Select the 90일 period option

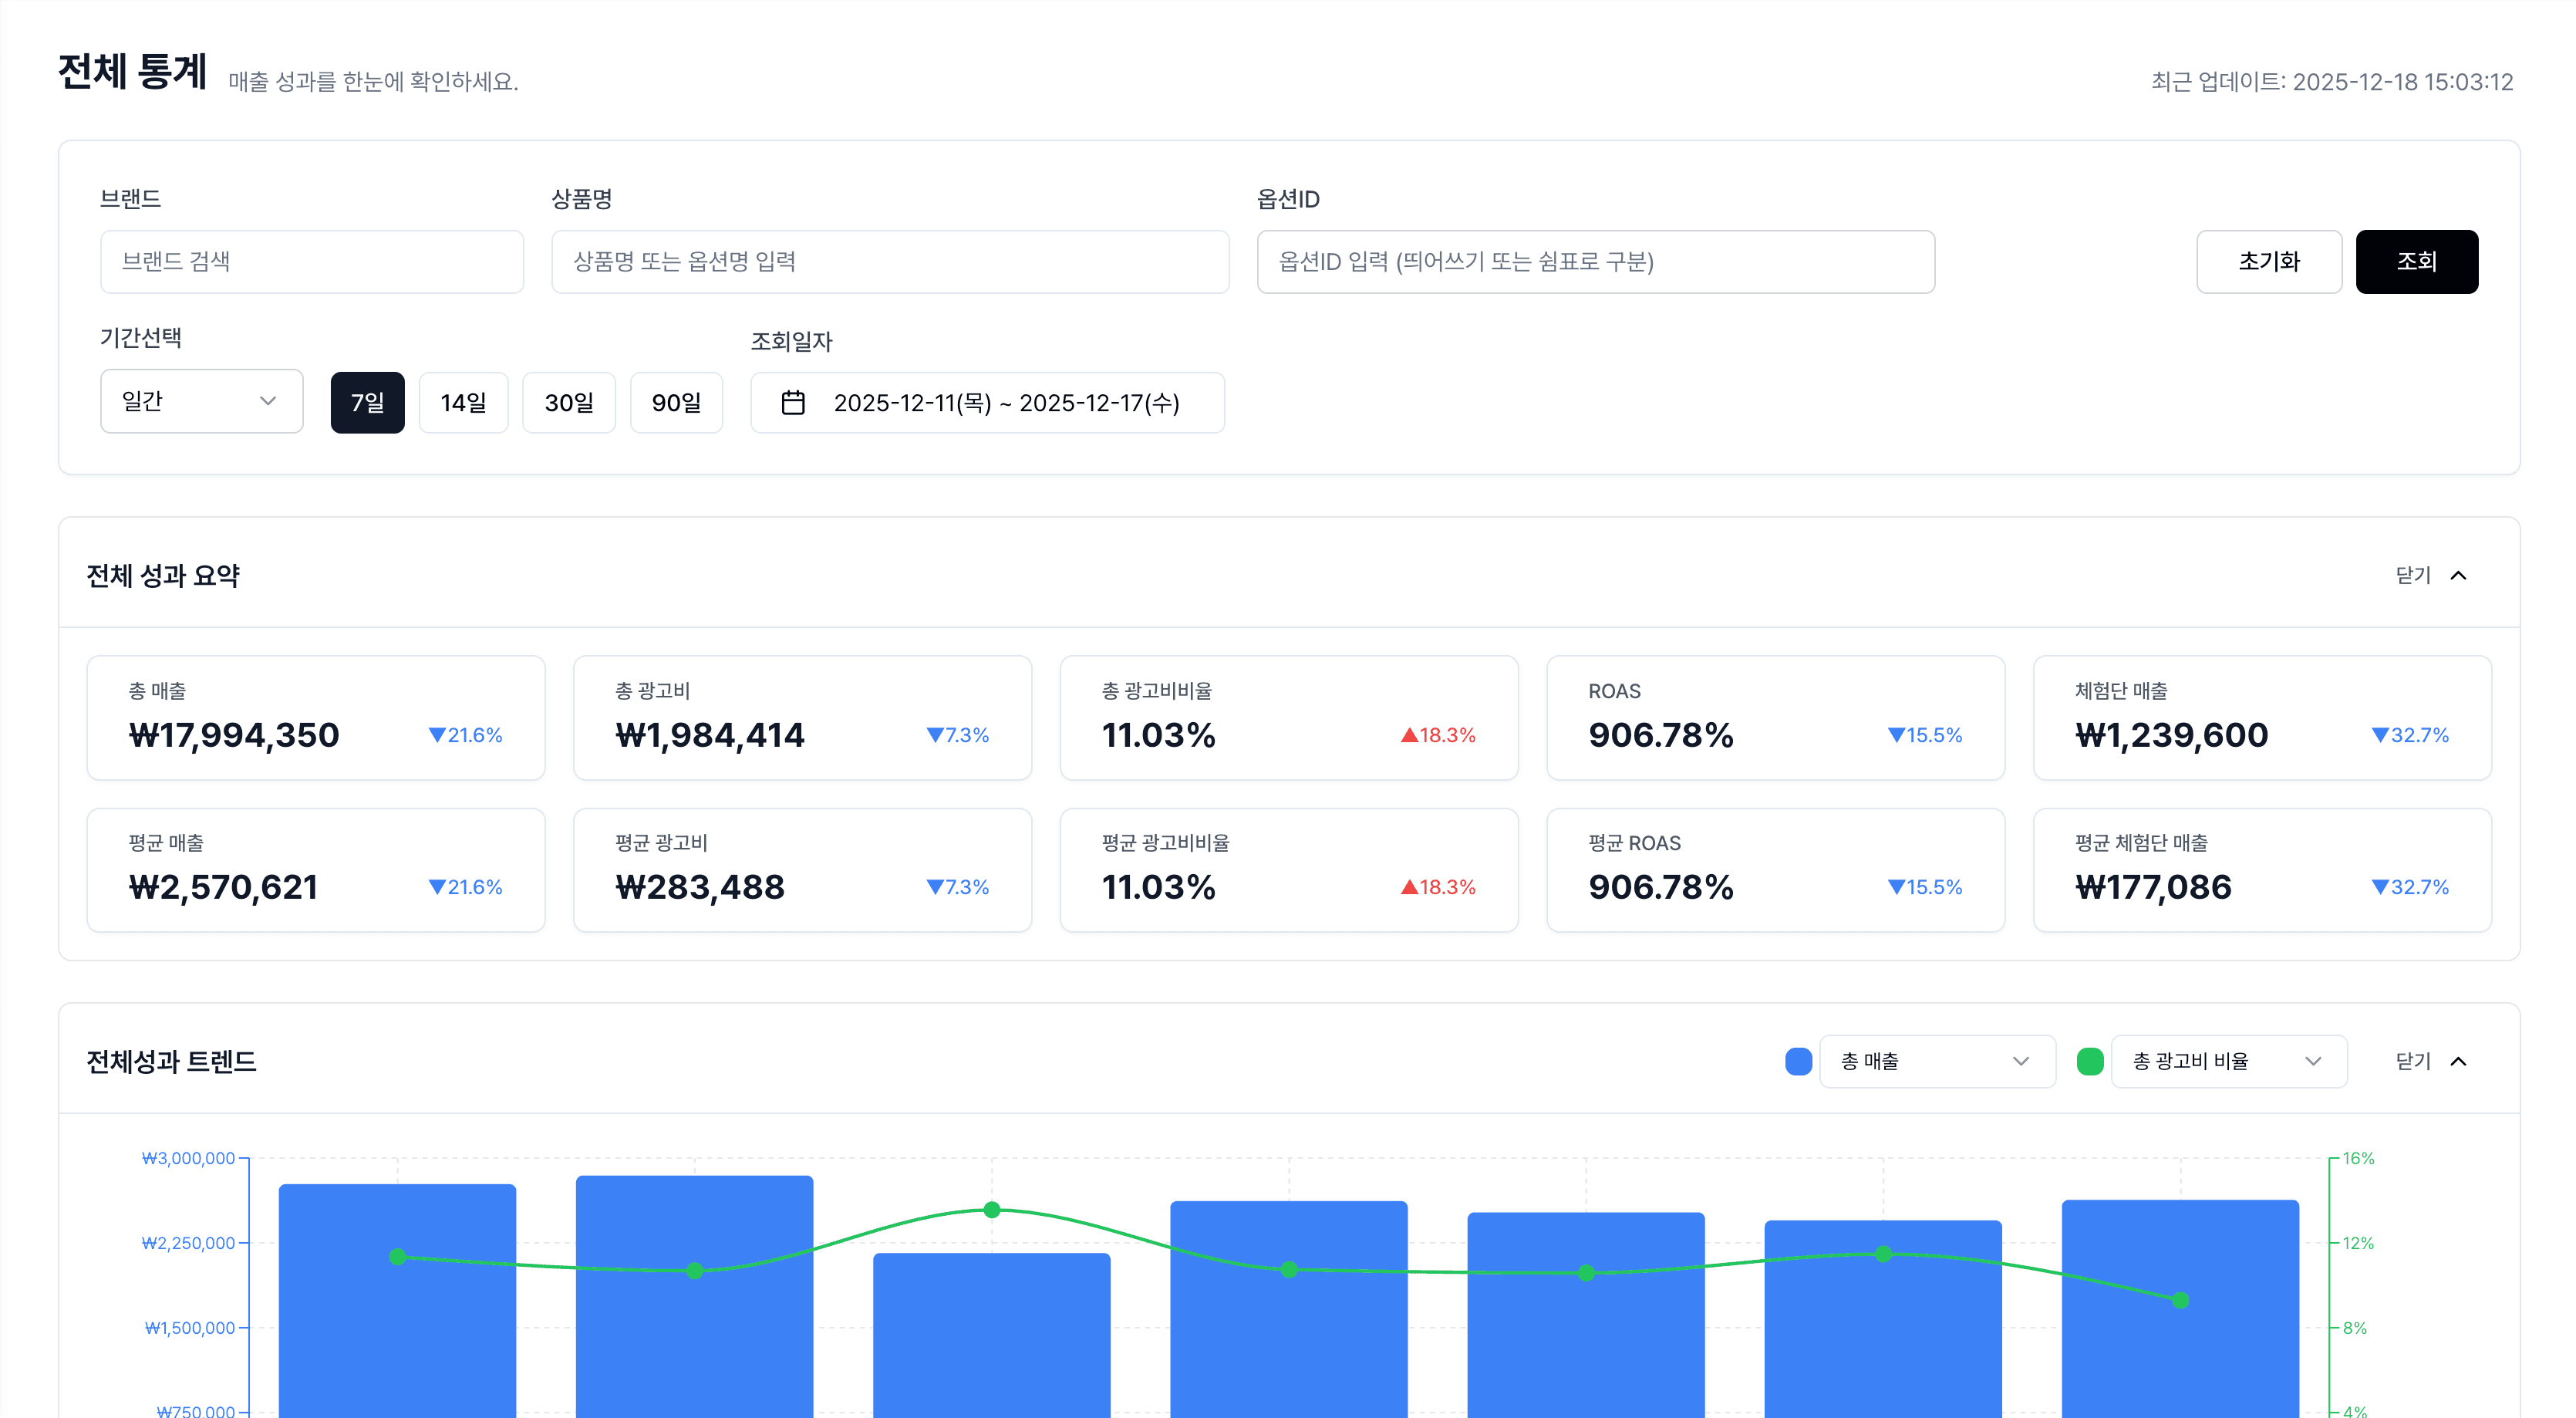pos(676,403)
